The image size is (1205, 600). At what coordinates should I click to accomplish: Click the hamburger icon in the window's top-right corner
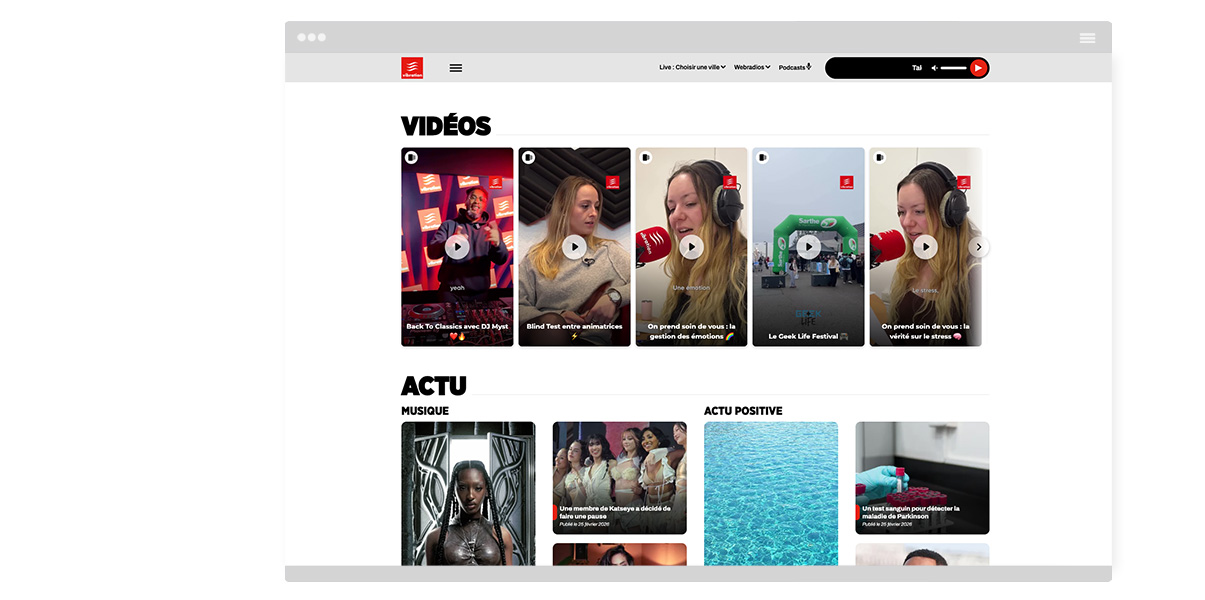click(1087, 38)
